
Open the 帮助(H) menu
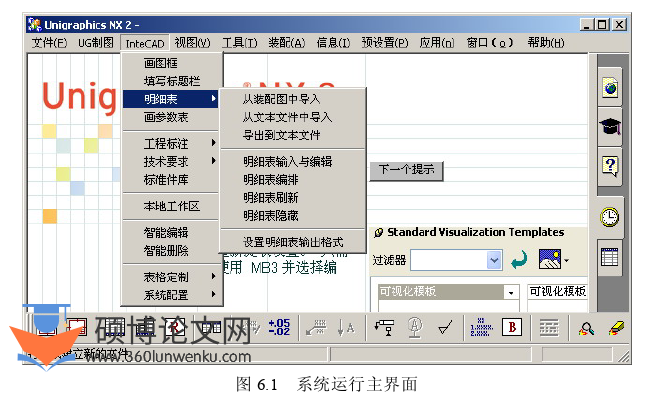coord(546,43)
